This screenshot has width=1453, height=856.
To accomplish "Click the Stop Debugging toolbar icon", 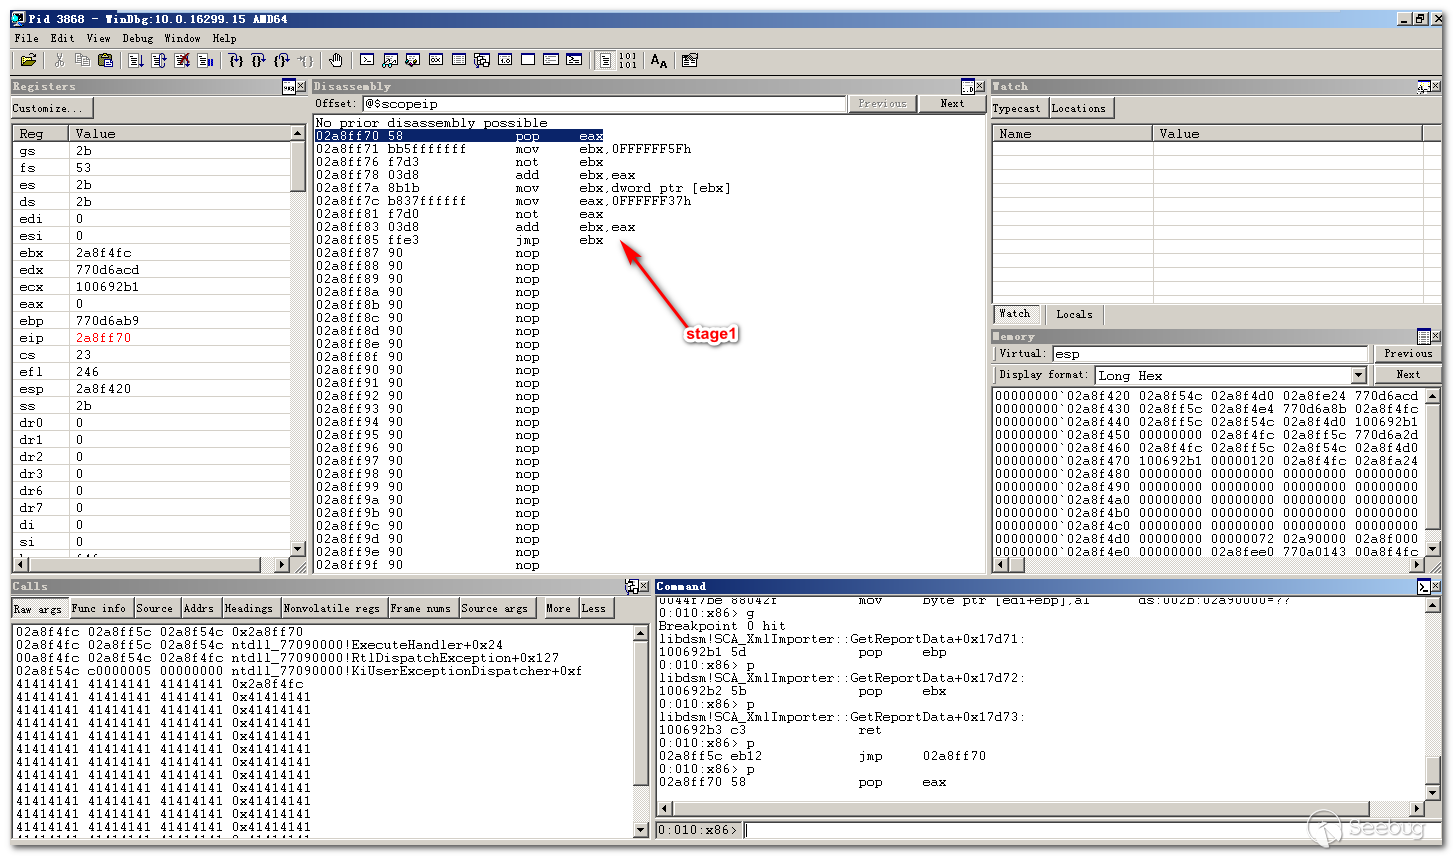I will tap(182, 61).
